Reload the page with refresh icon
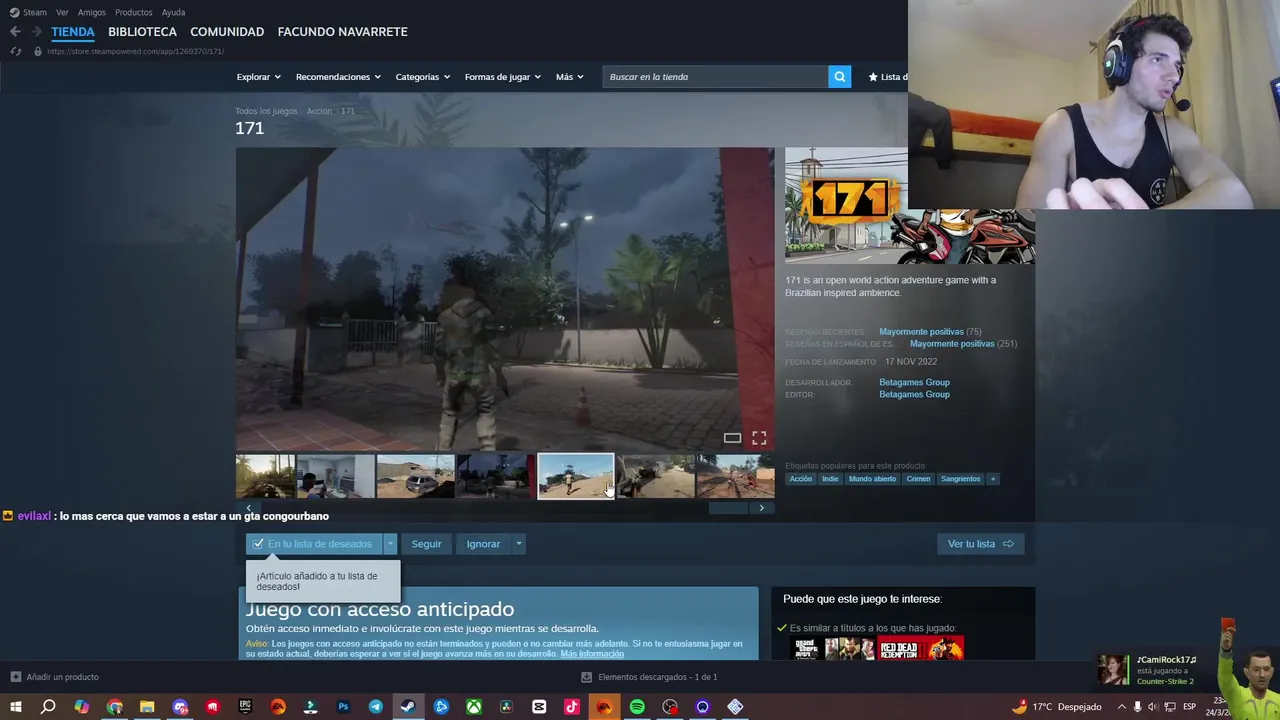 (x=15, y=51)
